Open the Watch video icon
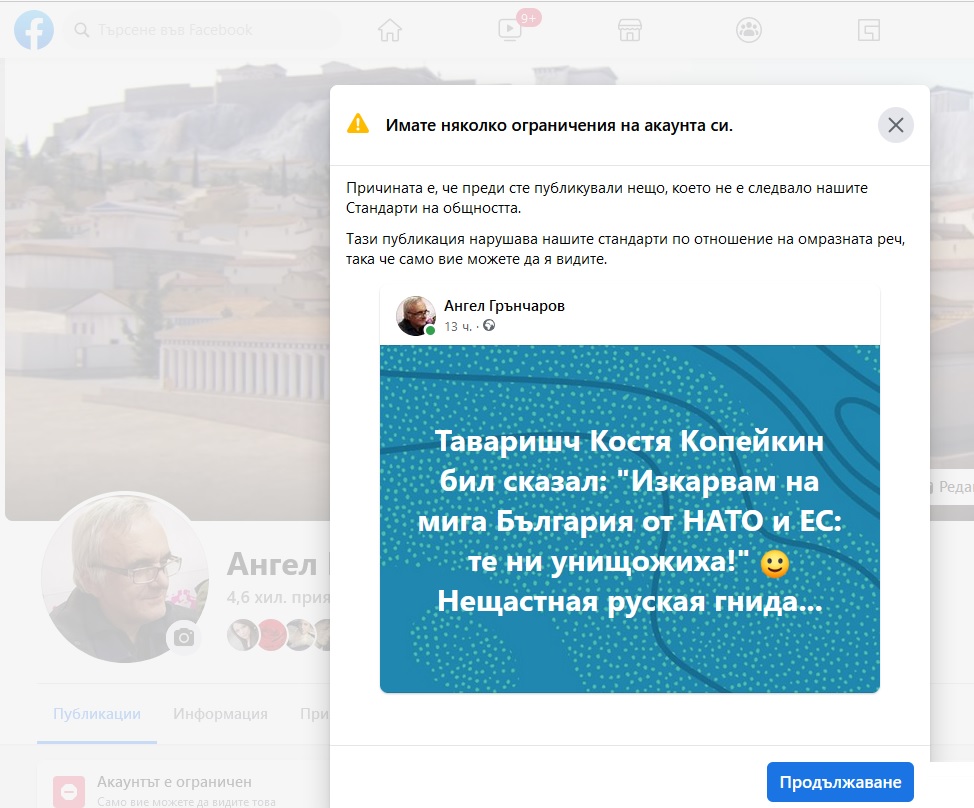The width and height of the screenshot is (974, 808). pyautogui.click(x=510, y=30)
